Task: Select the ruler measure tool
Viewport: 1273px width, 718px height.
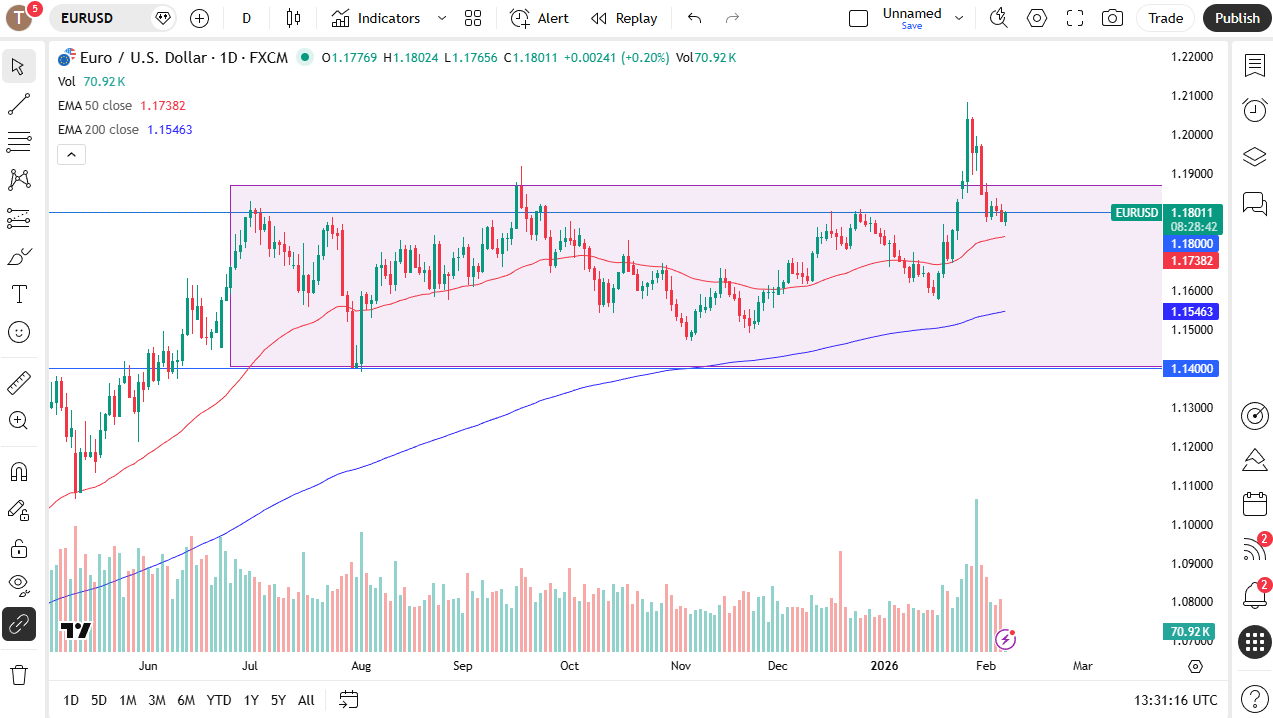Action: pyautogui.click(x=18, y=383)
